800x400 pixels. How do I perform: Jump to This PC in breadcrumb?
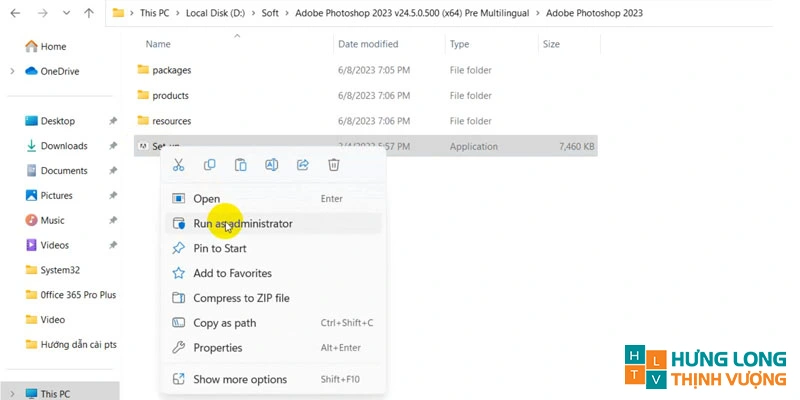155,13
